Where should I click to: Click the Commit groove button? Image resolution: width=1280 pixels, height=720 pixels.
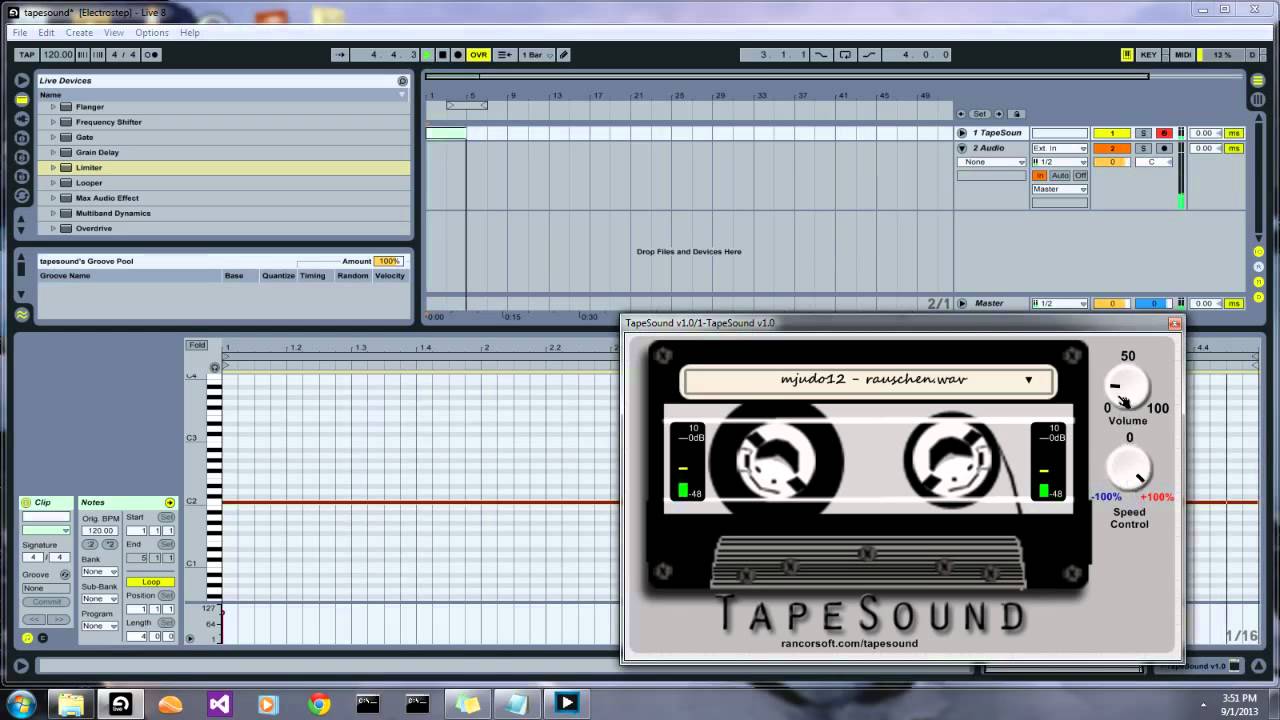[46, 602]
